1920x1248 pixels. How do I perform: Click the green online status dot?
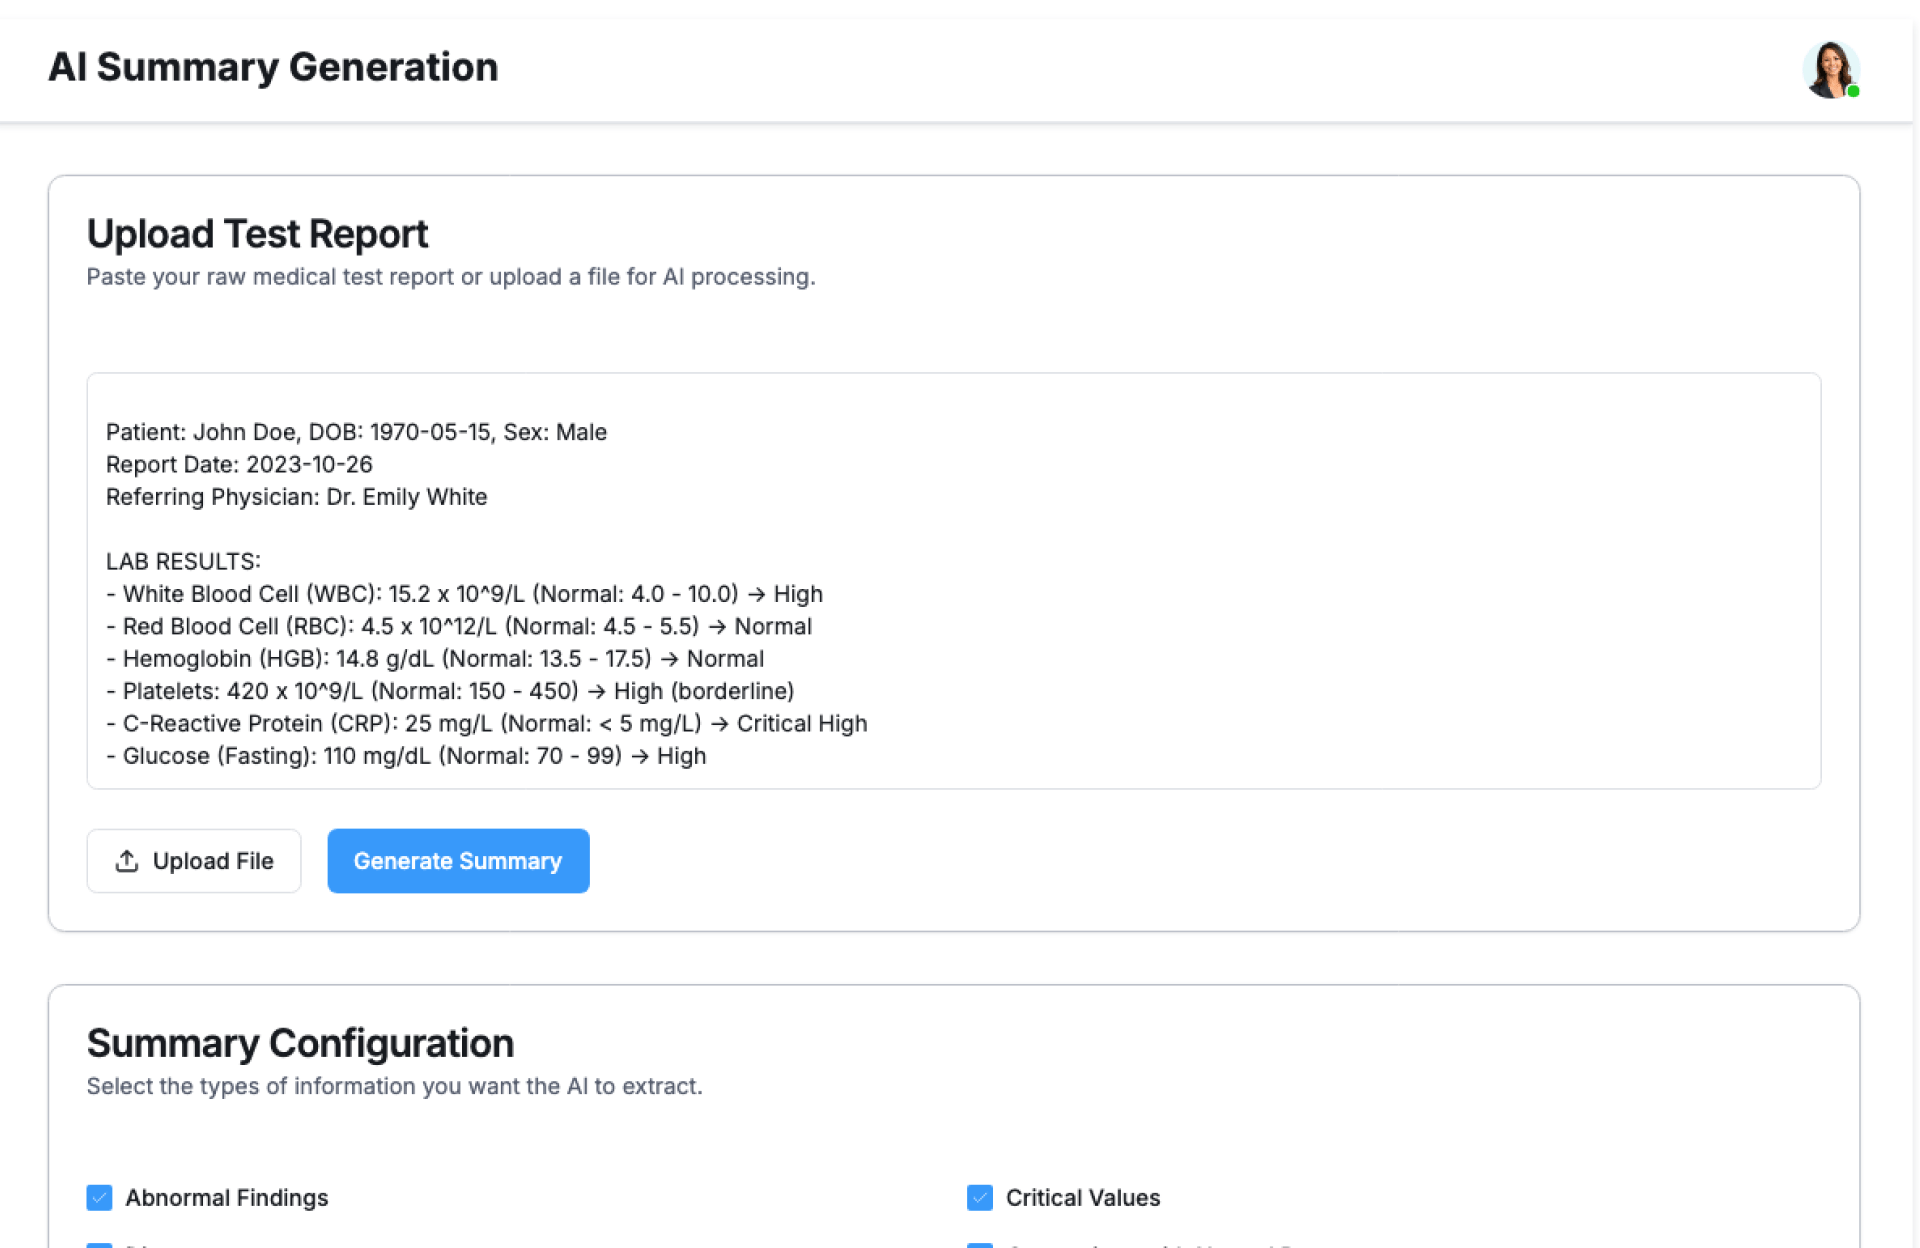[x=1853, y=92]
